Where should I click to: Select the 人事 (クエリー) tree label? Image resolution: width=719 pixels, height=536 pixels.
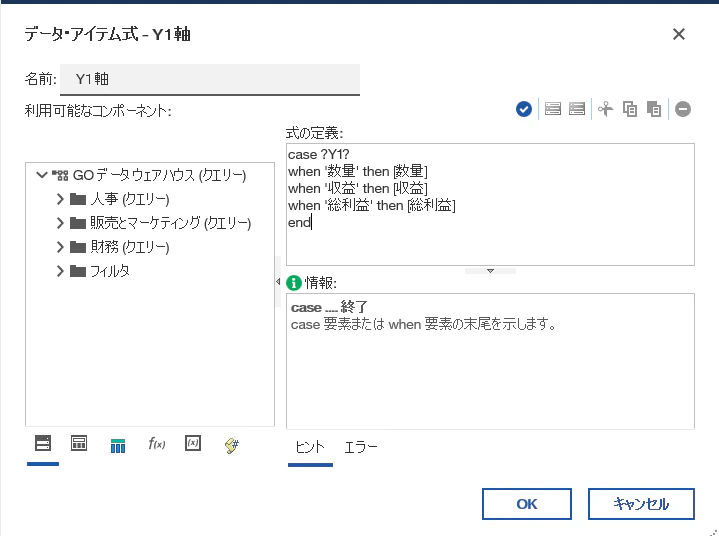(130, 199)
